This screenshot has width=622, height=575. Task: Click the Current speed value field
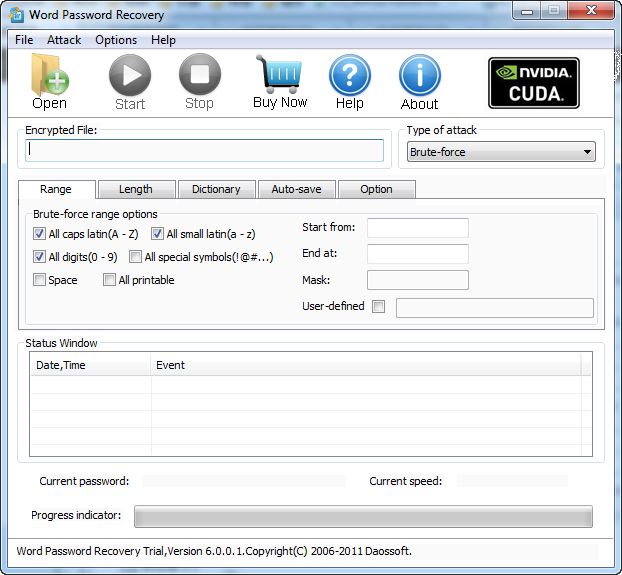coord(512,481)
